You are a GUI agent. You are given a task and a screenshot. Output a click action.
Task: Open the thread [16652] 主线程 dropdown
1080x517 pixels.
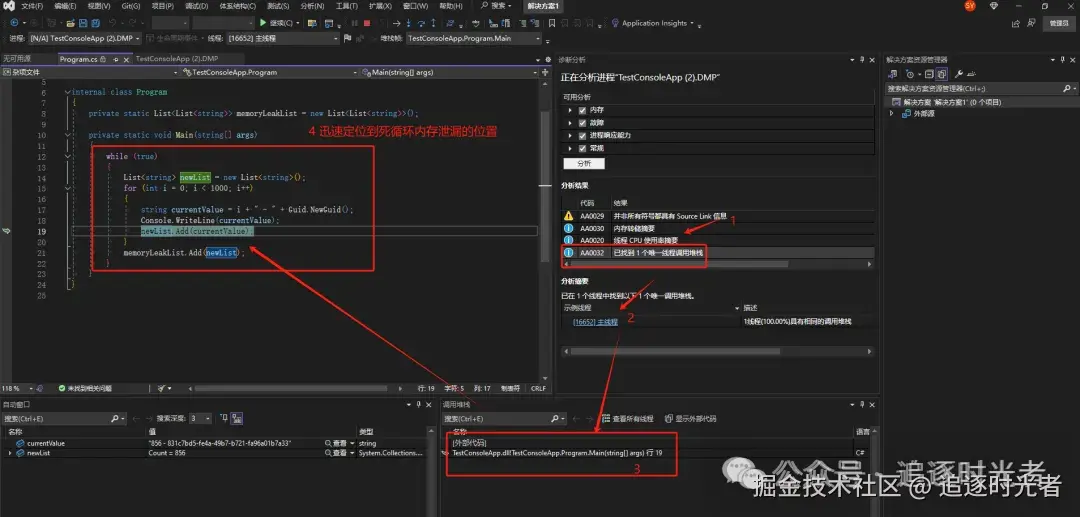click(x=282, y=39)
